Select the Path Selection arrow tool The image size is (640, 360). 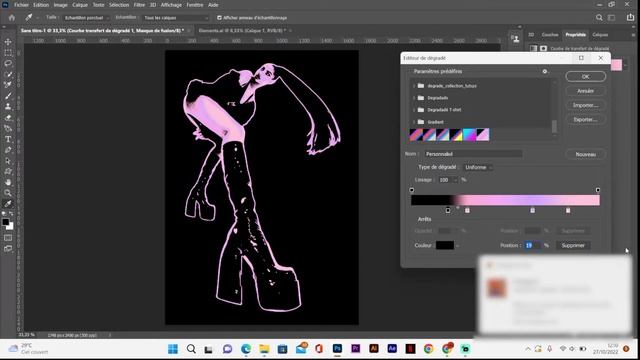[x=8, y=161]
